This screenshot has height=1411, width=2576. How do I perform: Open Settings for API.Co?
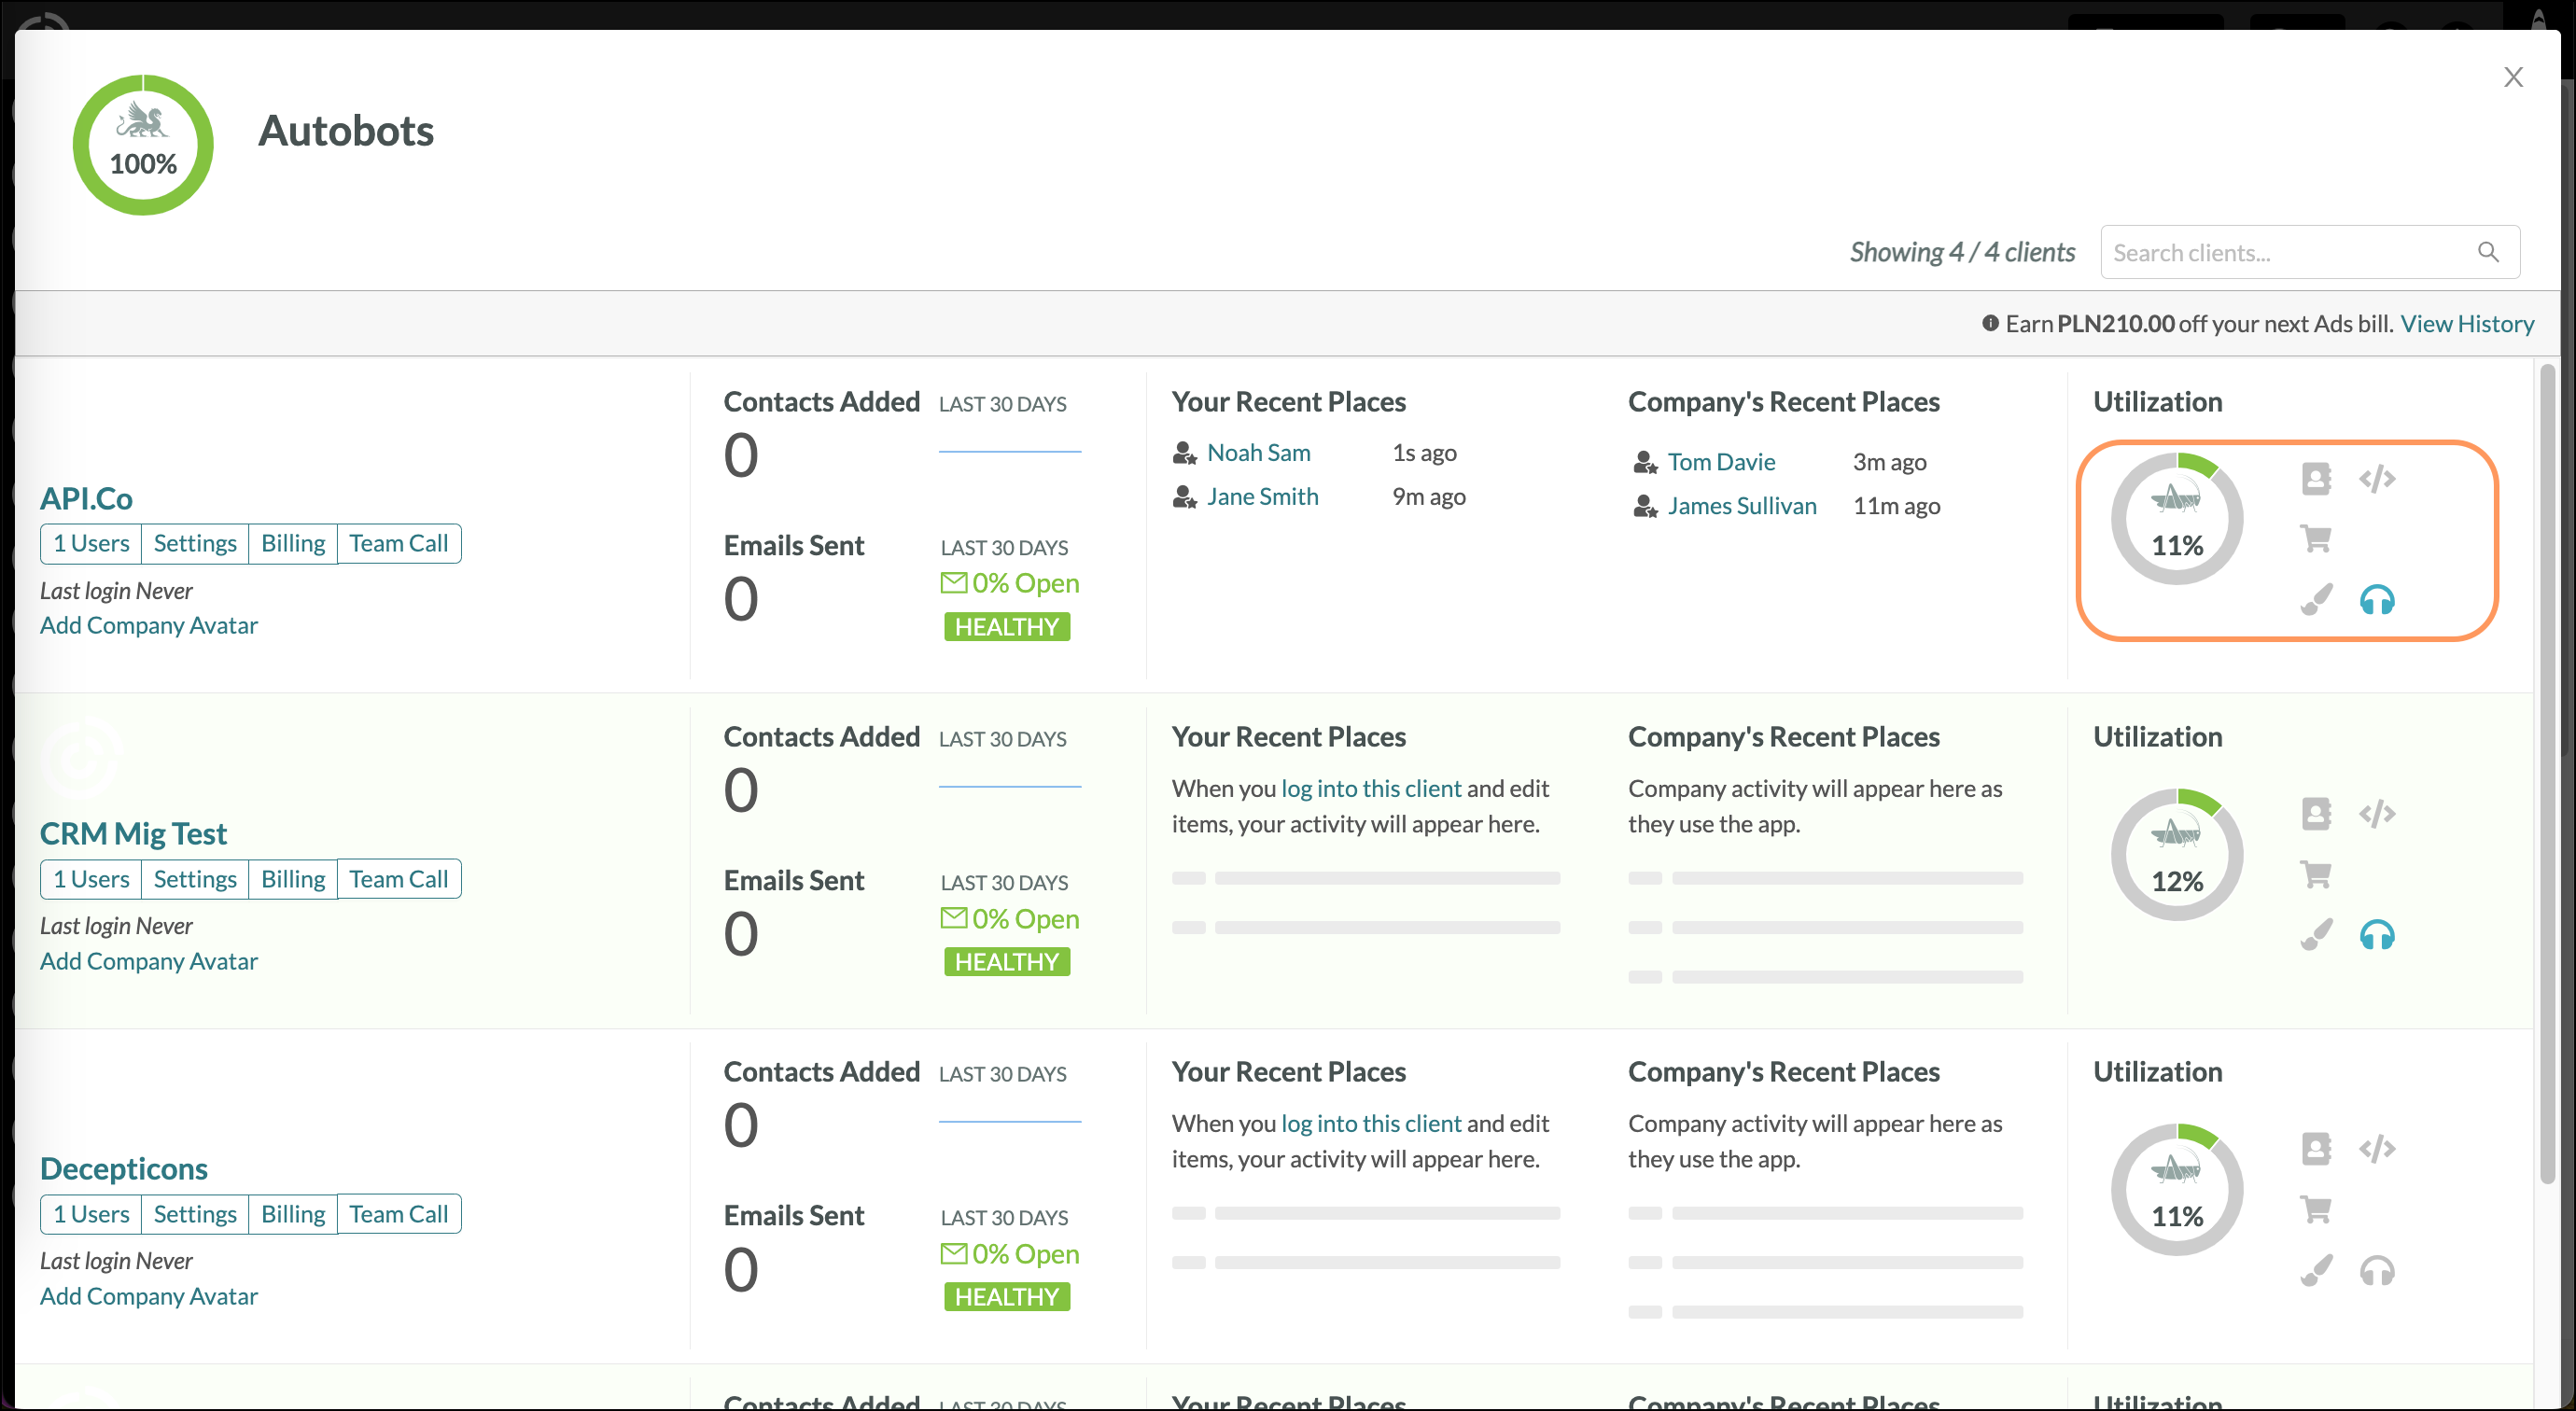(x=195, y=543)
